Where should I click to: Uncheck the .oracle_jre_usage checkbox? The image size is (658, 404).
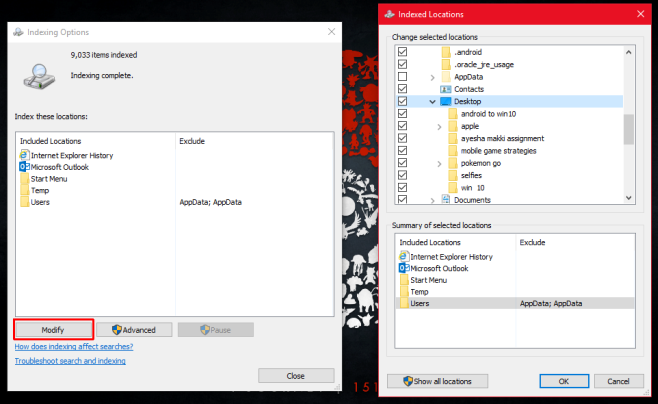coord(402,64)
